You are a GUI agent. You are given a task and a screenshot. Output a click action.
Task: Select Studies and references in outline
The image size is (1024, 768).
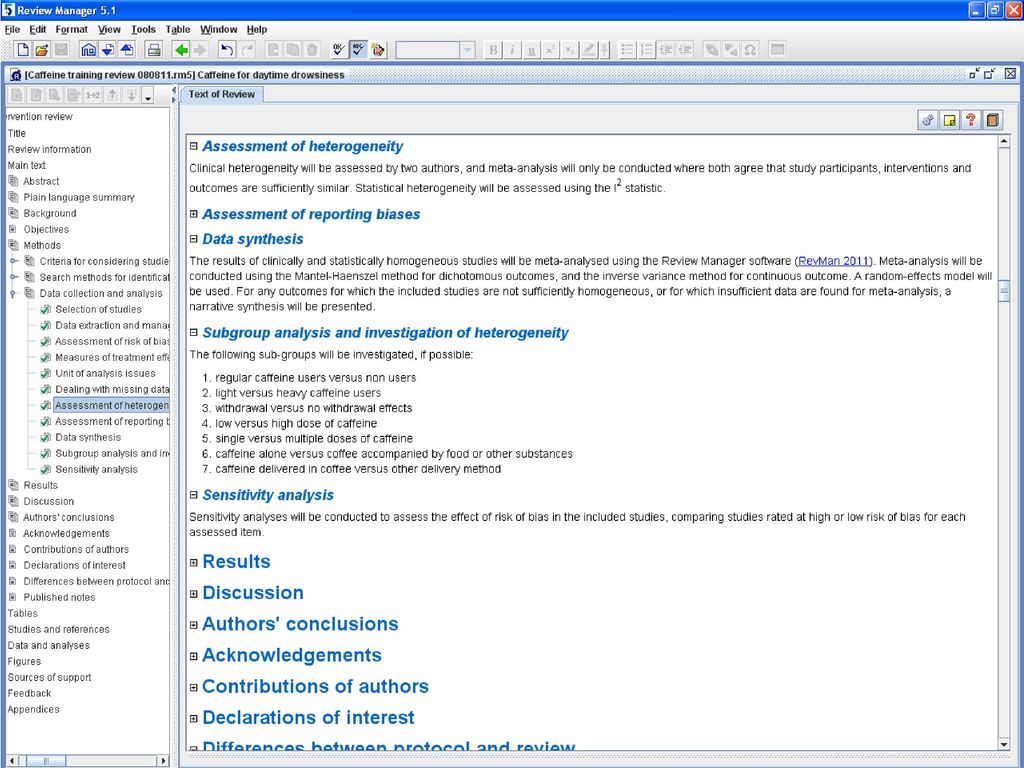[x=58, y=630]
